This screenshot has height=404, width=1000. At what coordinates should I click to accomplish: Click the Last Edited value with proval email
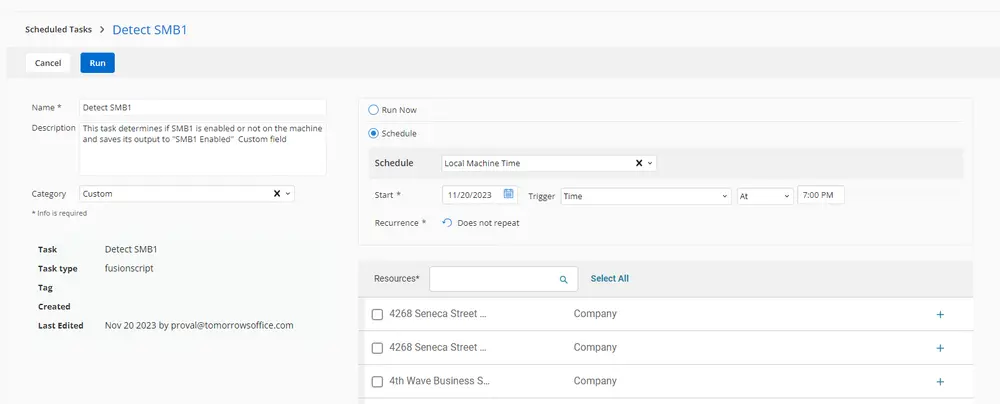coord(199,325)
